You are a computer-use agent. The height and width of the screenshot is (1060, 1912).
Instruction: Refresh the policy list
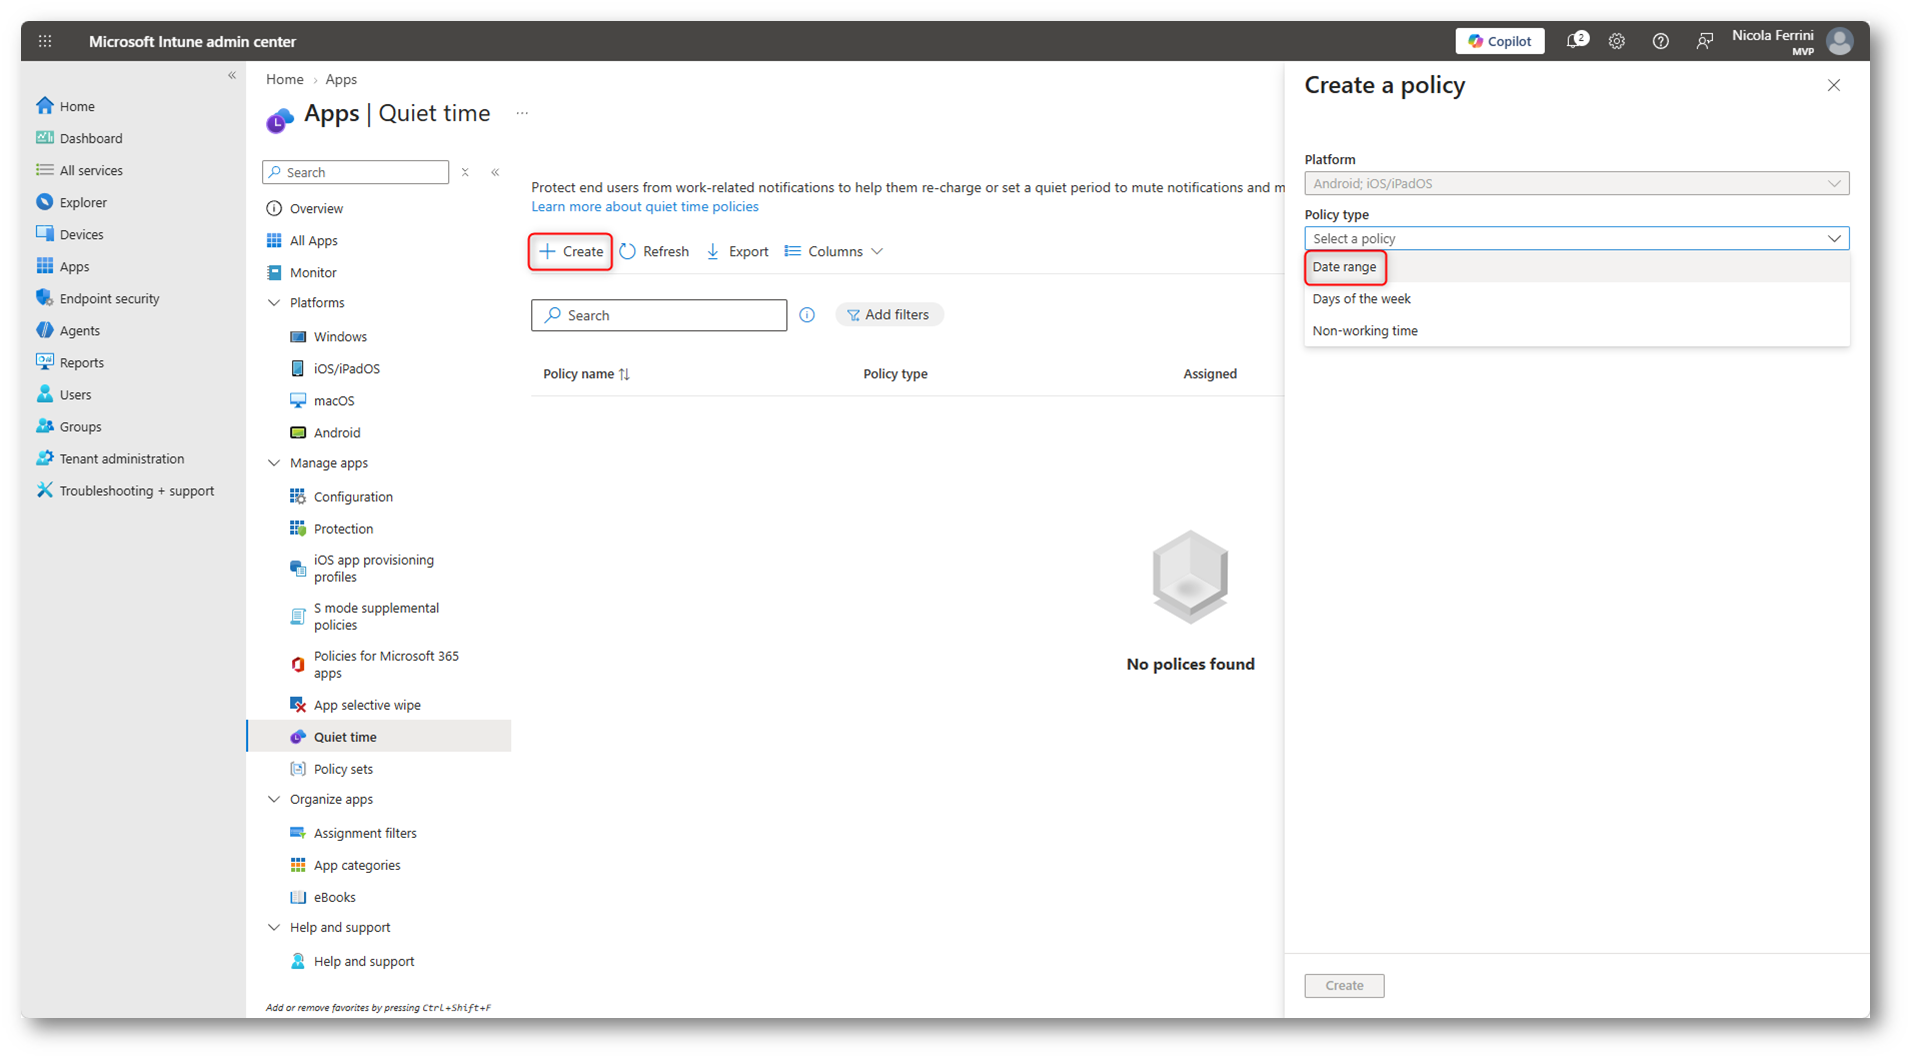[654, 251]
